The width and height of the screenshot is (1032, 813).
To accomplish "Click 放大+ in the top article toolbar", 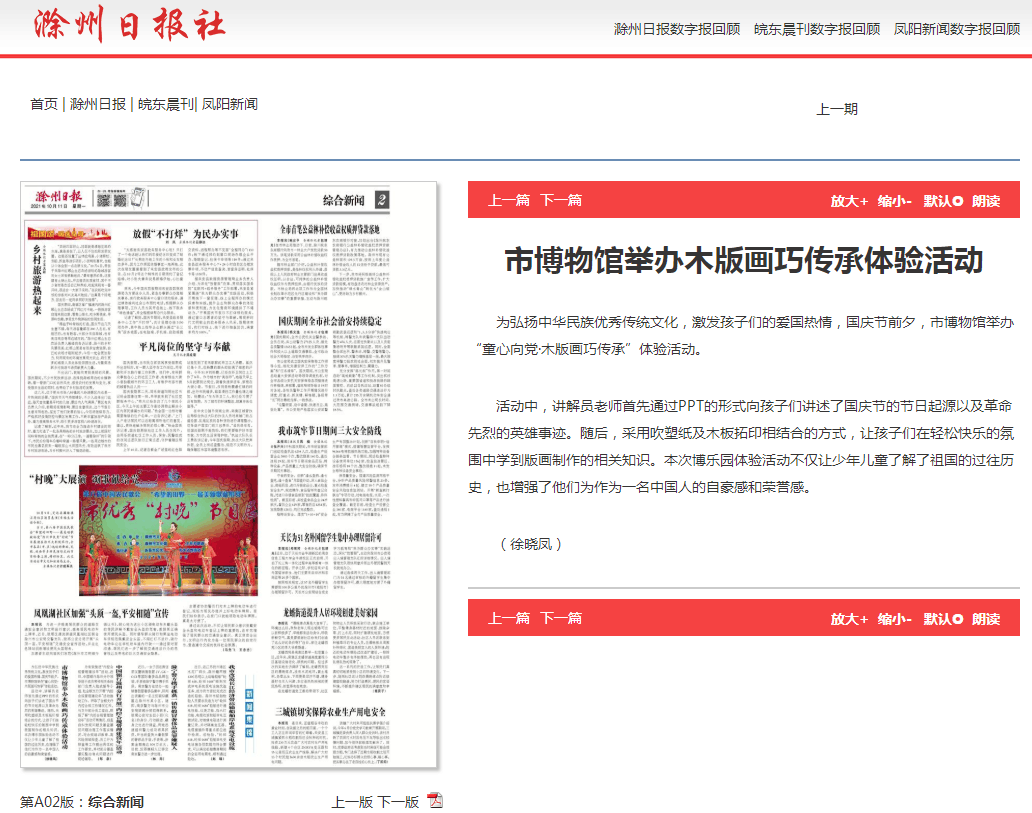I will coord(849,200).
